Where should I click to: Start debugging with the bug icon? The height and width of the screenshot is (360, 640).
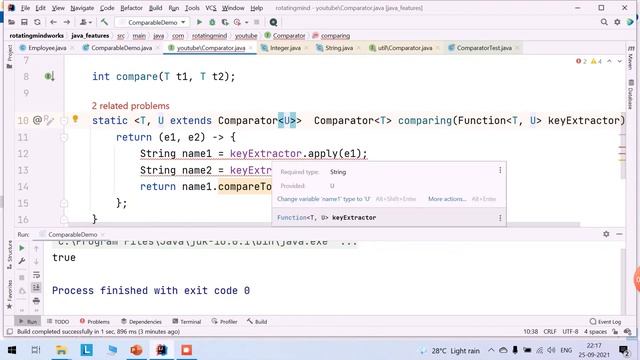pyautogui.click(x=212, y=22)
